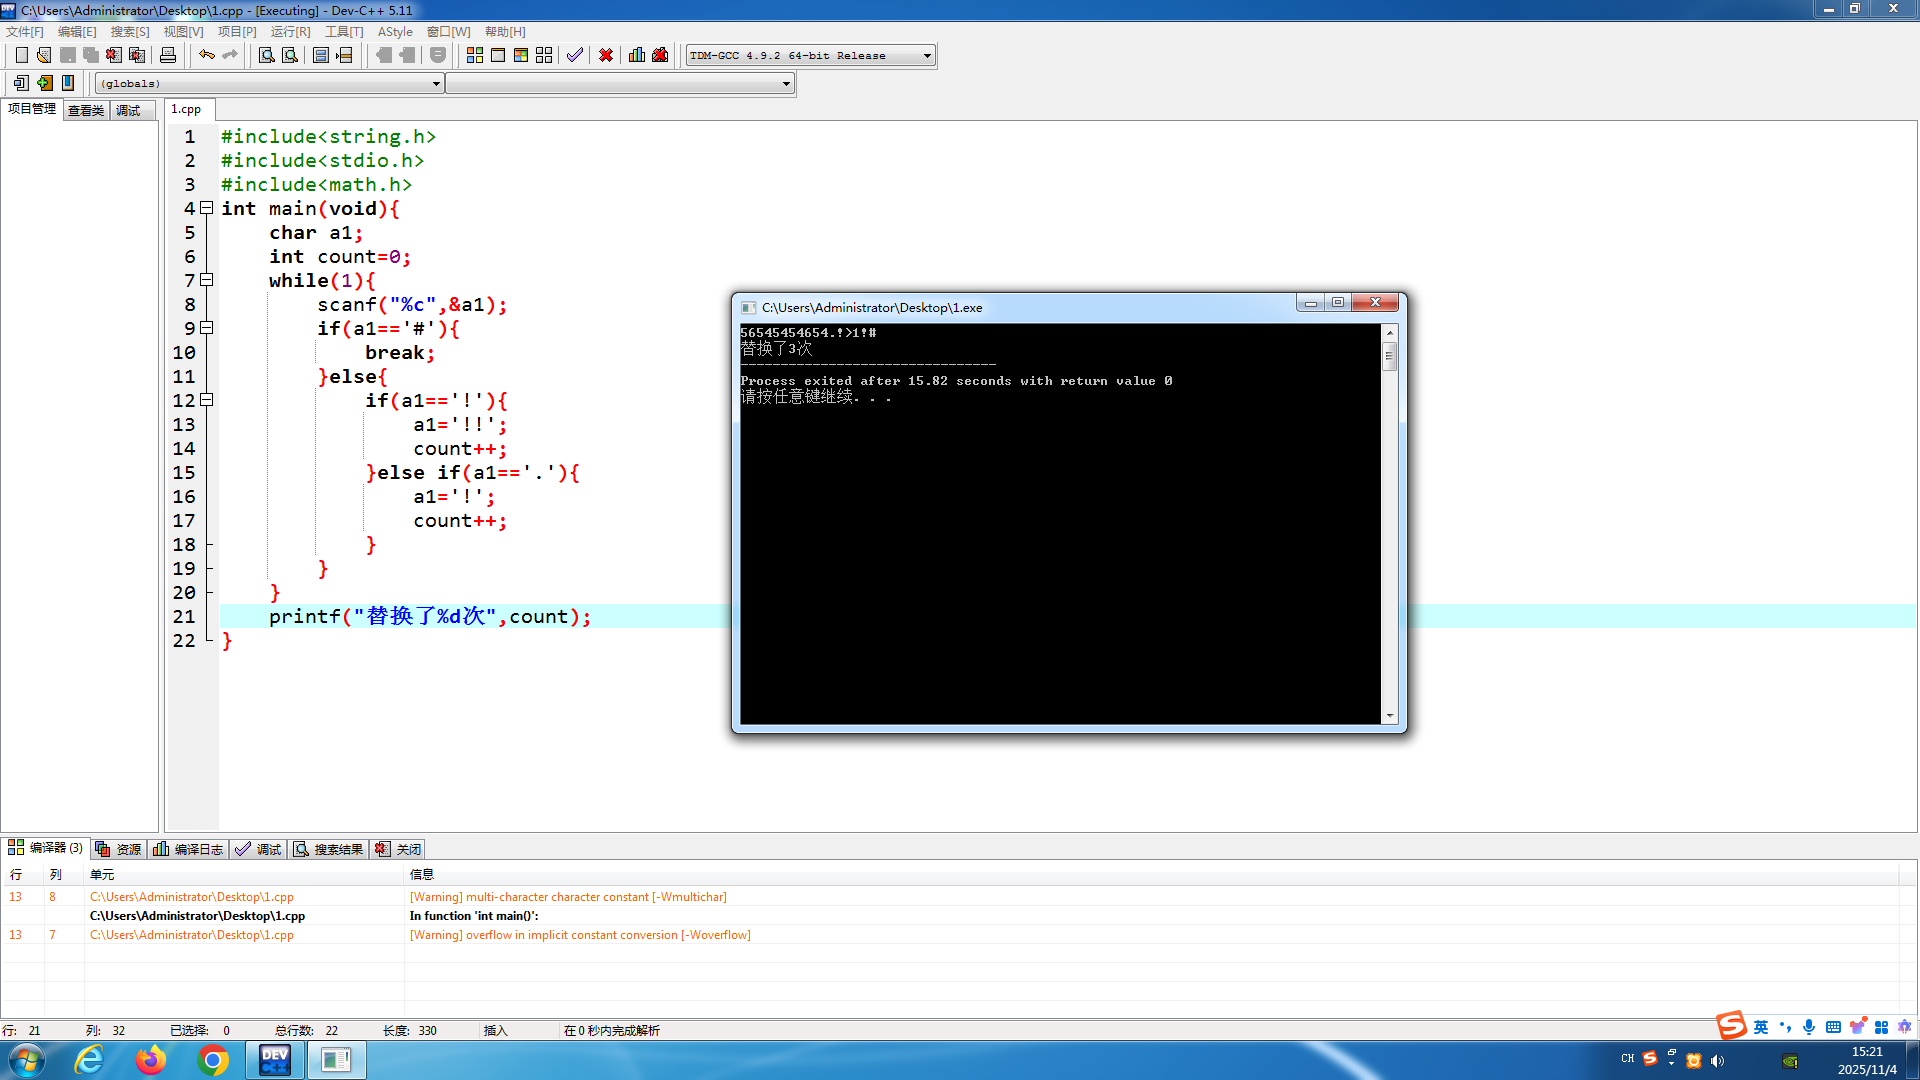
Task: Switch to the 编译日志 tab
Action: pos(189,849)
